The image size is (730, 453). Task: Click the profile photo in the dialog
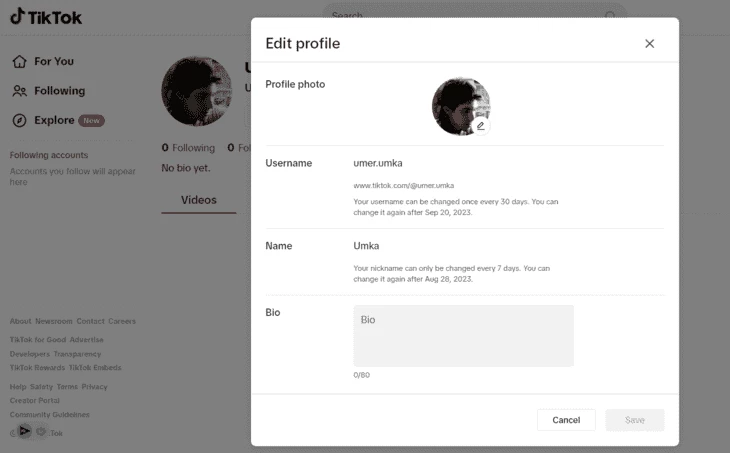(x=461, y=107)
